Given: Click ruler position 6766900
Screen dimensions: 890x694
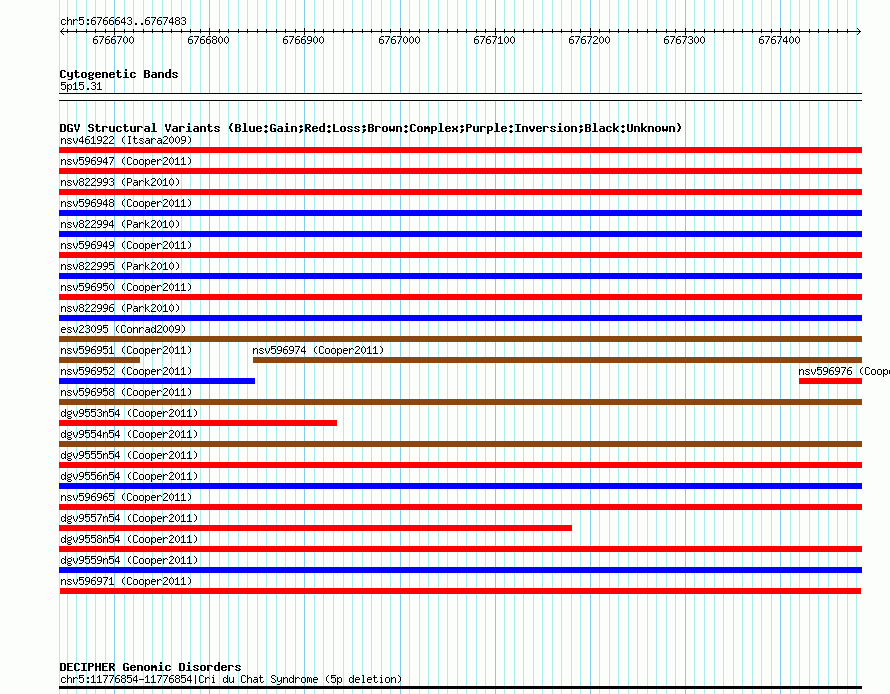Looking at the screenshot, I should (303, 40).
